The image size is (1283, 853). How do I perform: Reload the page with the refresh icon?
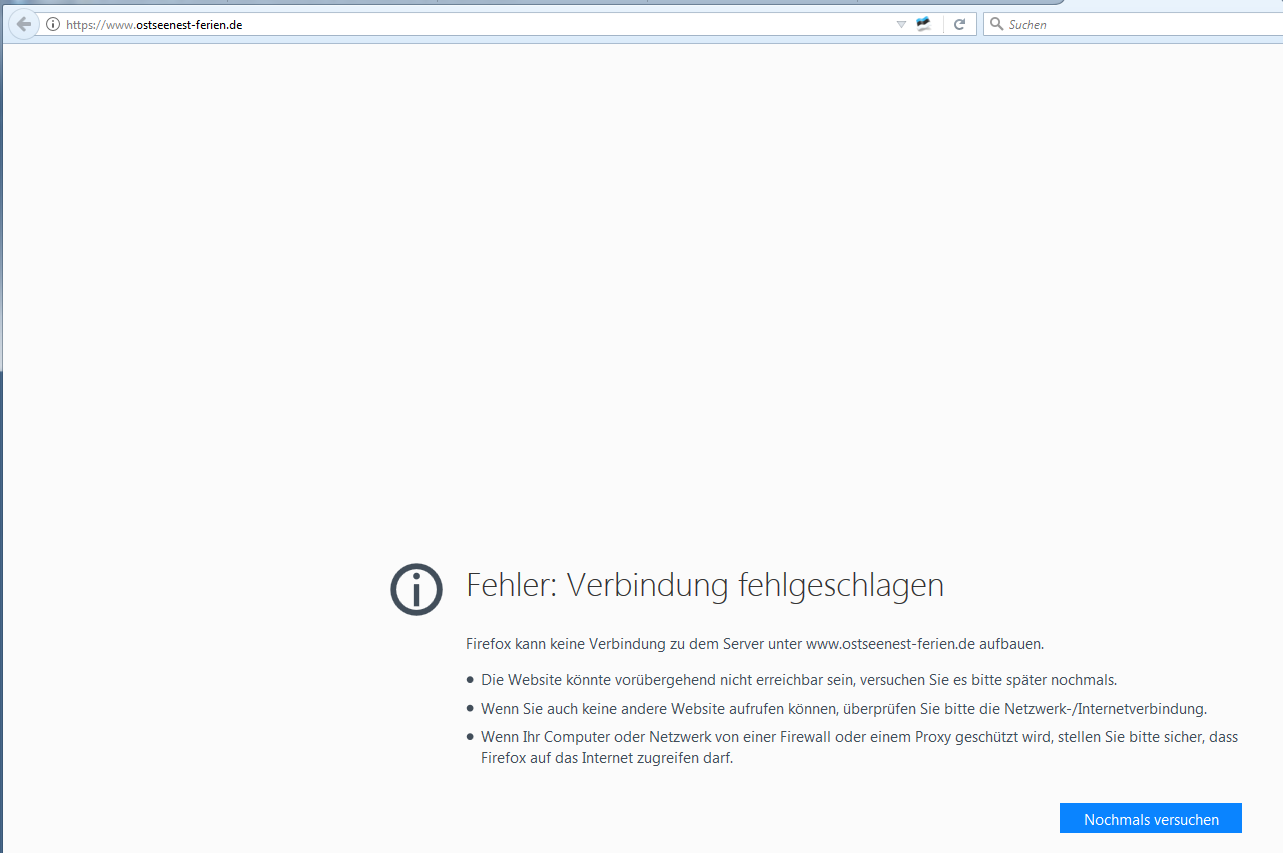tap(959, 25)
